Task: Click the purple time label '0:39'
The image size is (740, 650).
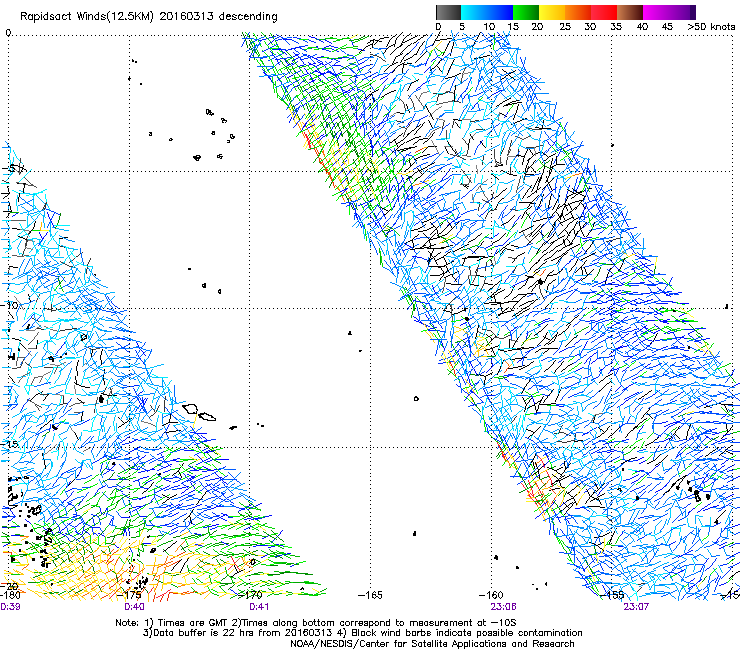Action: tap(10, 607)
